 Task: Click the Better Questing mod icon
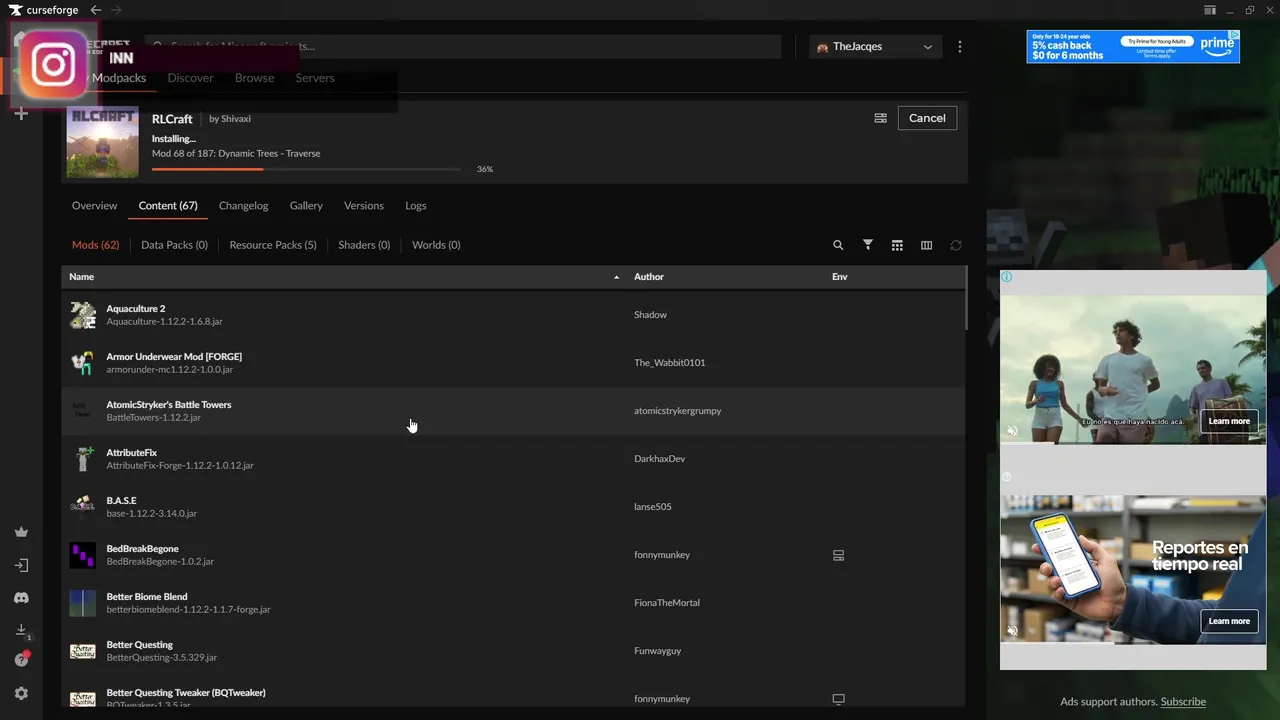click(82, 651)
